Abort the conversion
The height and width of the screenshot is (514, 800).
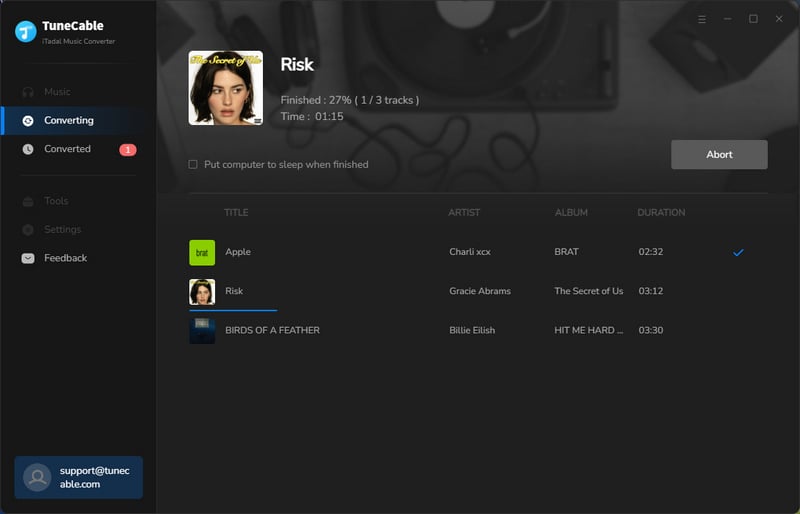click(719, 155)
